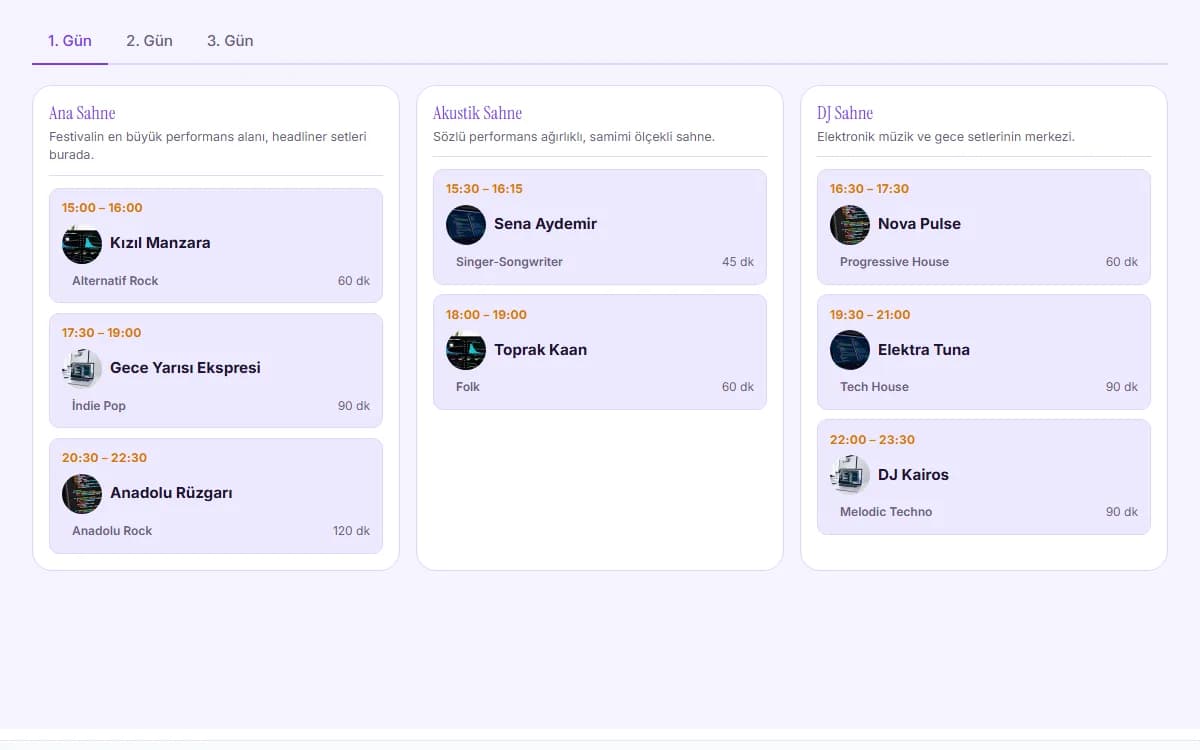The image size is (1200, 750).
Task: Select the 1. Gün tab
Action: (70, 41)
